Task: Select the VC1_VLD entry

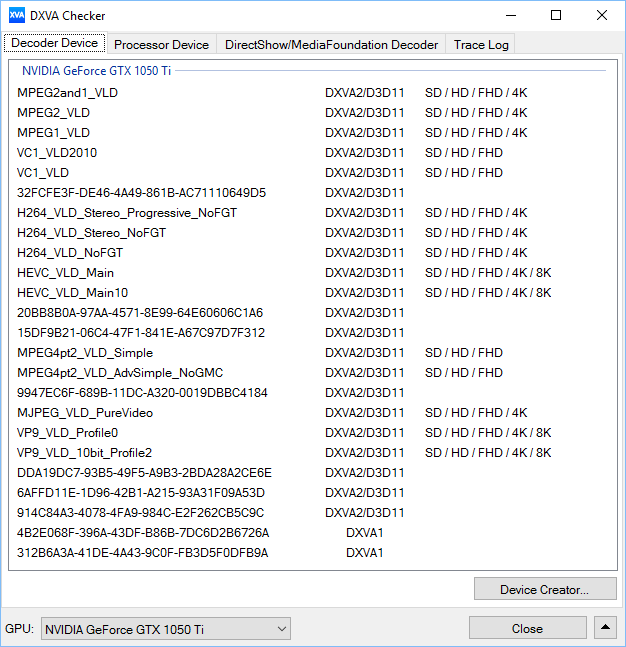Action: click(x=43, y=172)
